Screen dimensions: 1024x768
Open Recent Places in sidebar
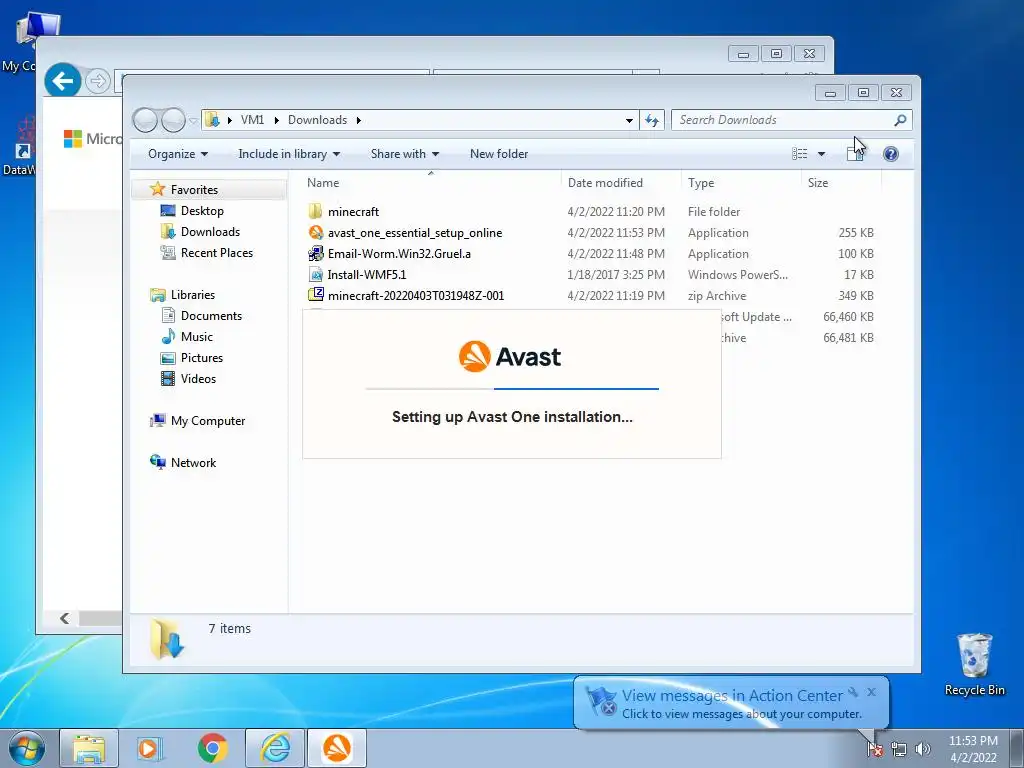click(216, 253)
